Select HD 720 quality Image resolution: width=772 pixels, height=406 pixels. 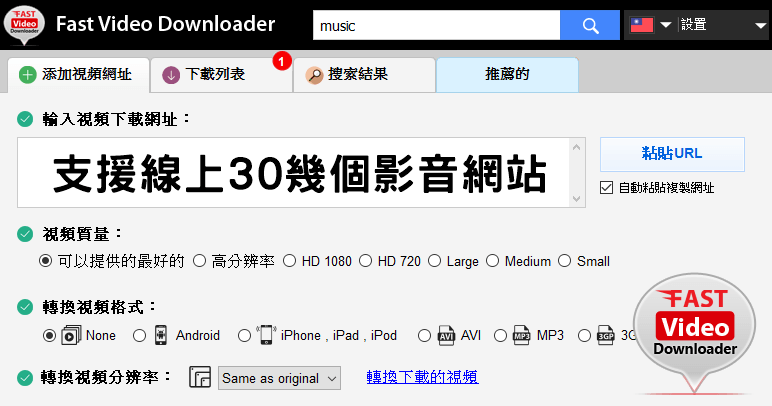click(365, 261)
